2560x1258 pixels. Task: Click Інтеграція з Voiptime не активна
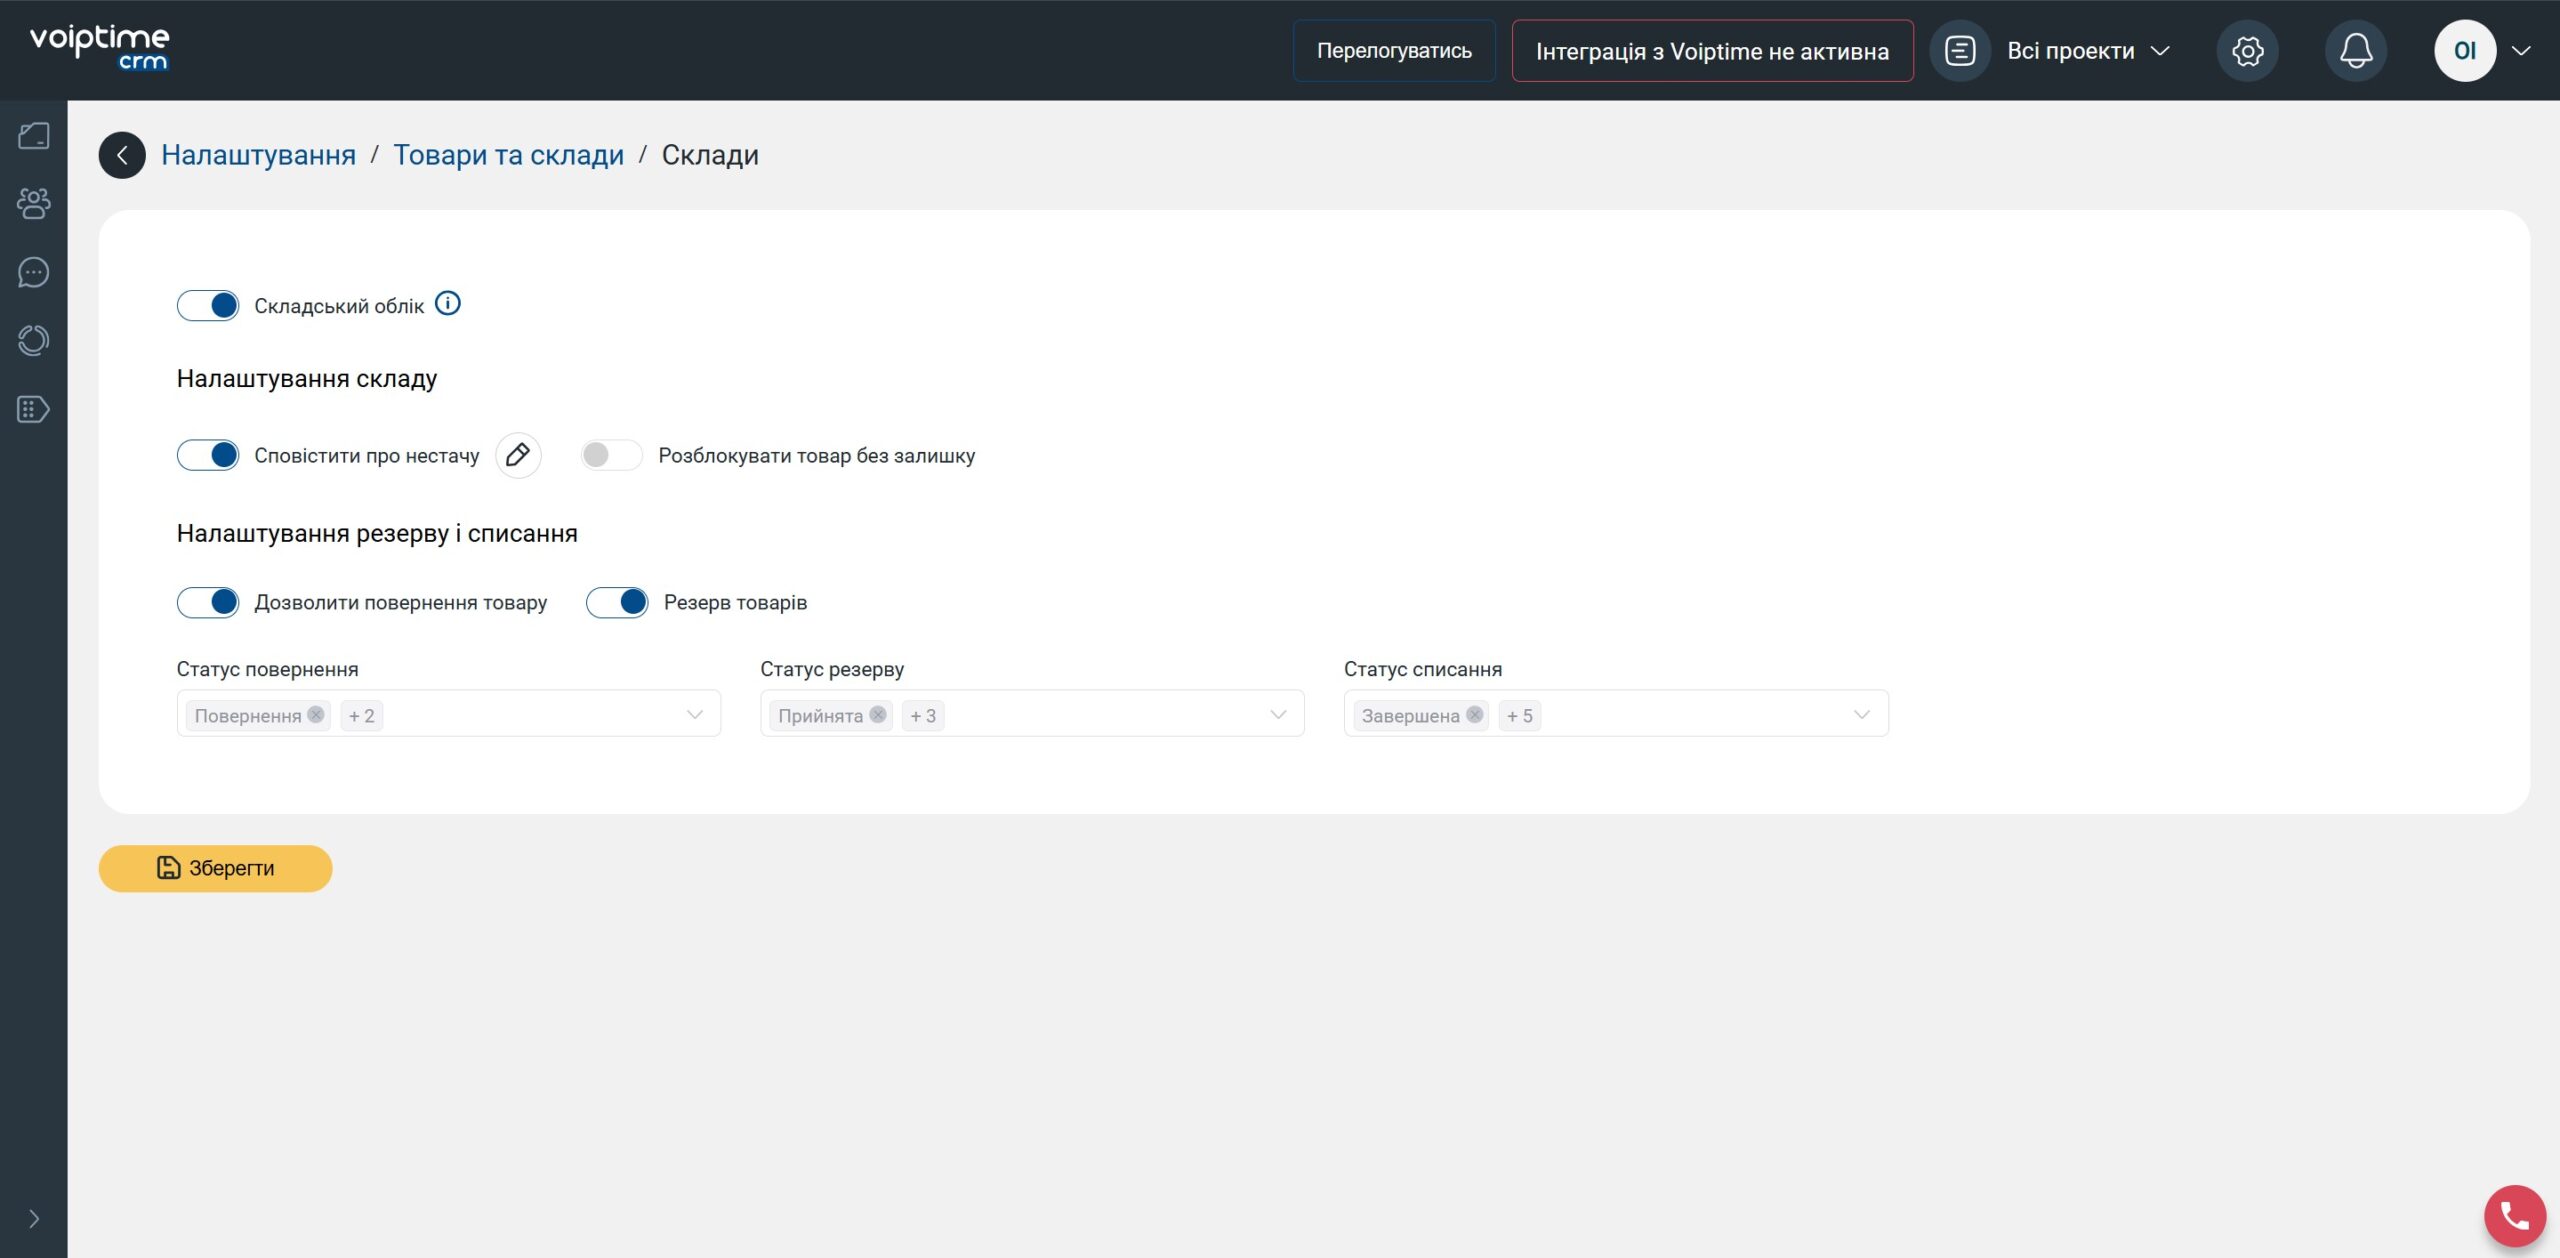tap(1712, 51)
